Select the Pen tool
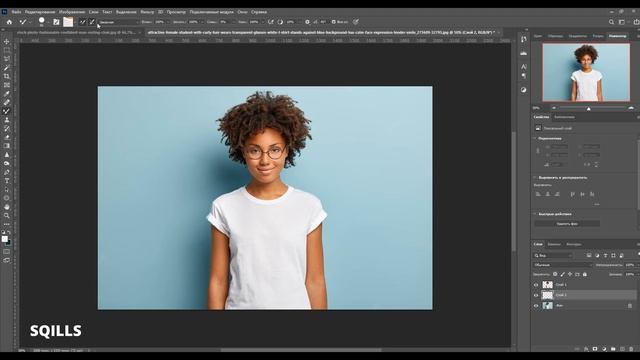This screenshot has height=360, width=640. 7,172
